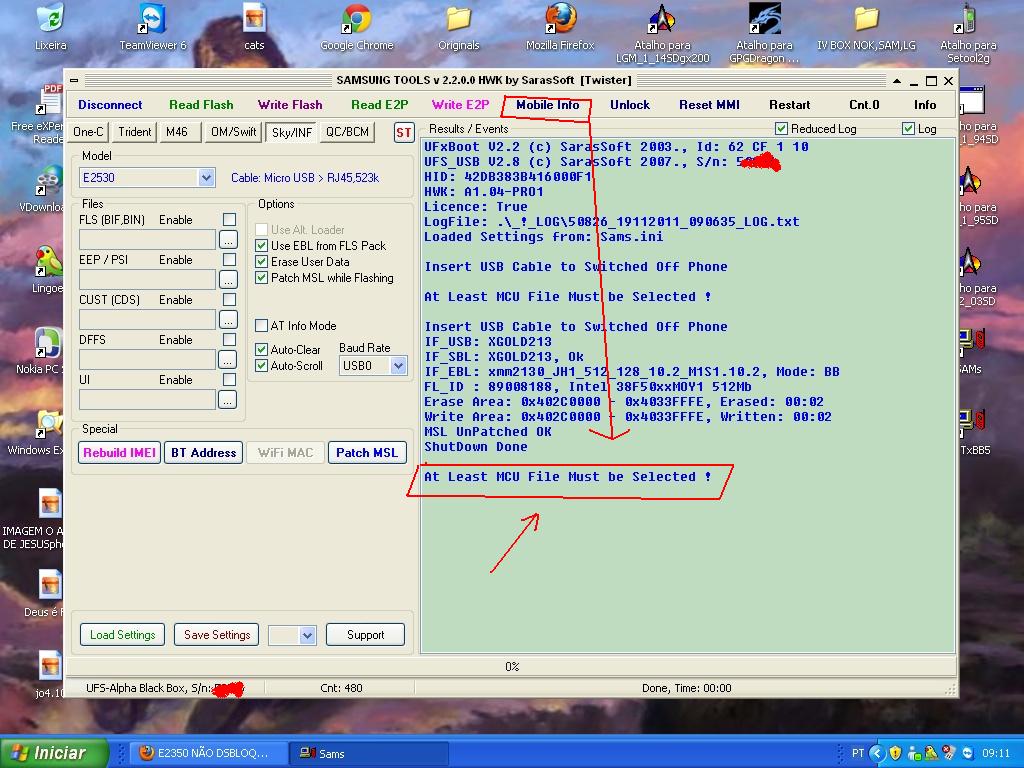Click Write Flash button

(290, 104)
